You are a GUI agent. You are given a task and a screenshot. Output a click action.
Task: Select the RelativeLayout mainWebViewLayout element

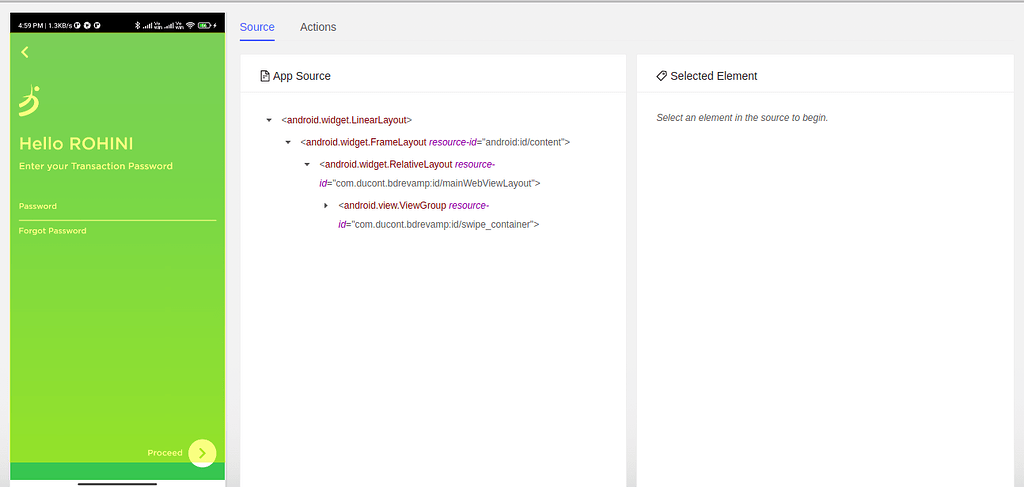click(385, 163)
